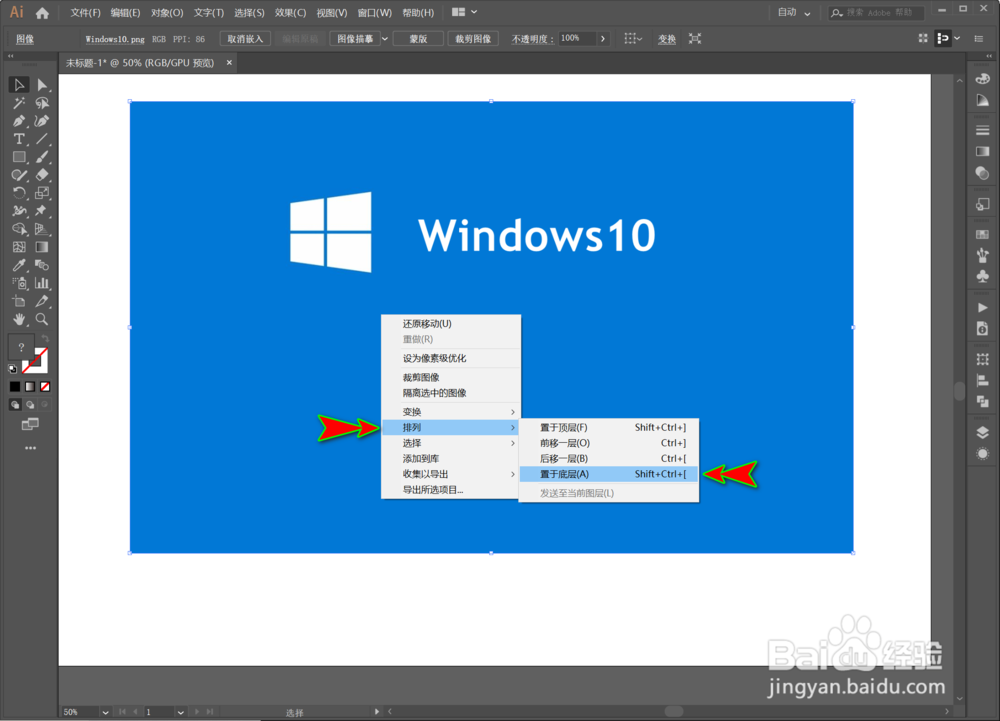
Task: Choose 置于底层(A) from submenu
Action: pyautogui.click(x=609, y=474)
